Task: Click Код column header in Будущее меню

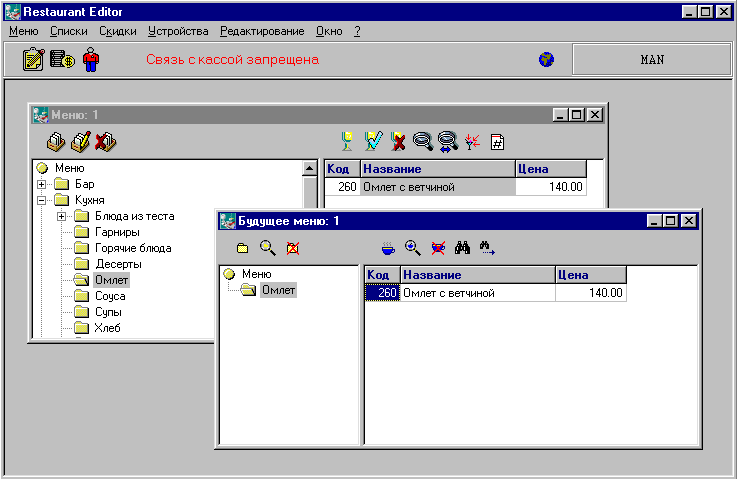Action: point(383,275)
